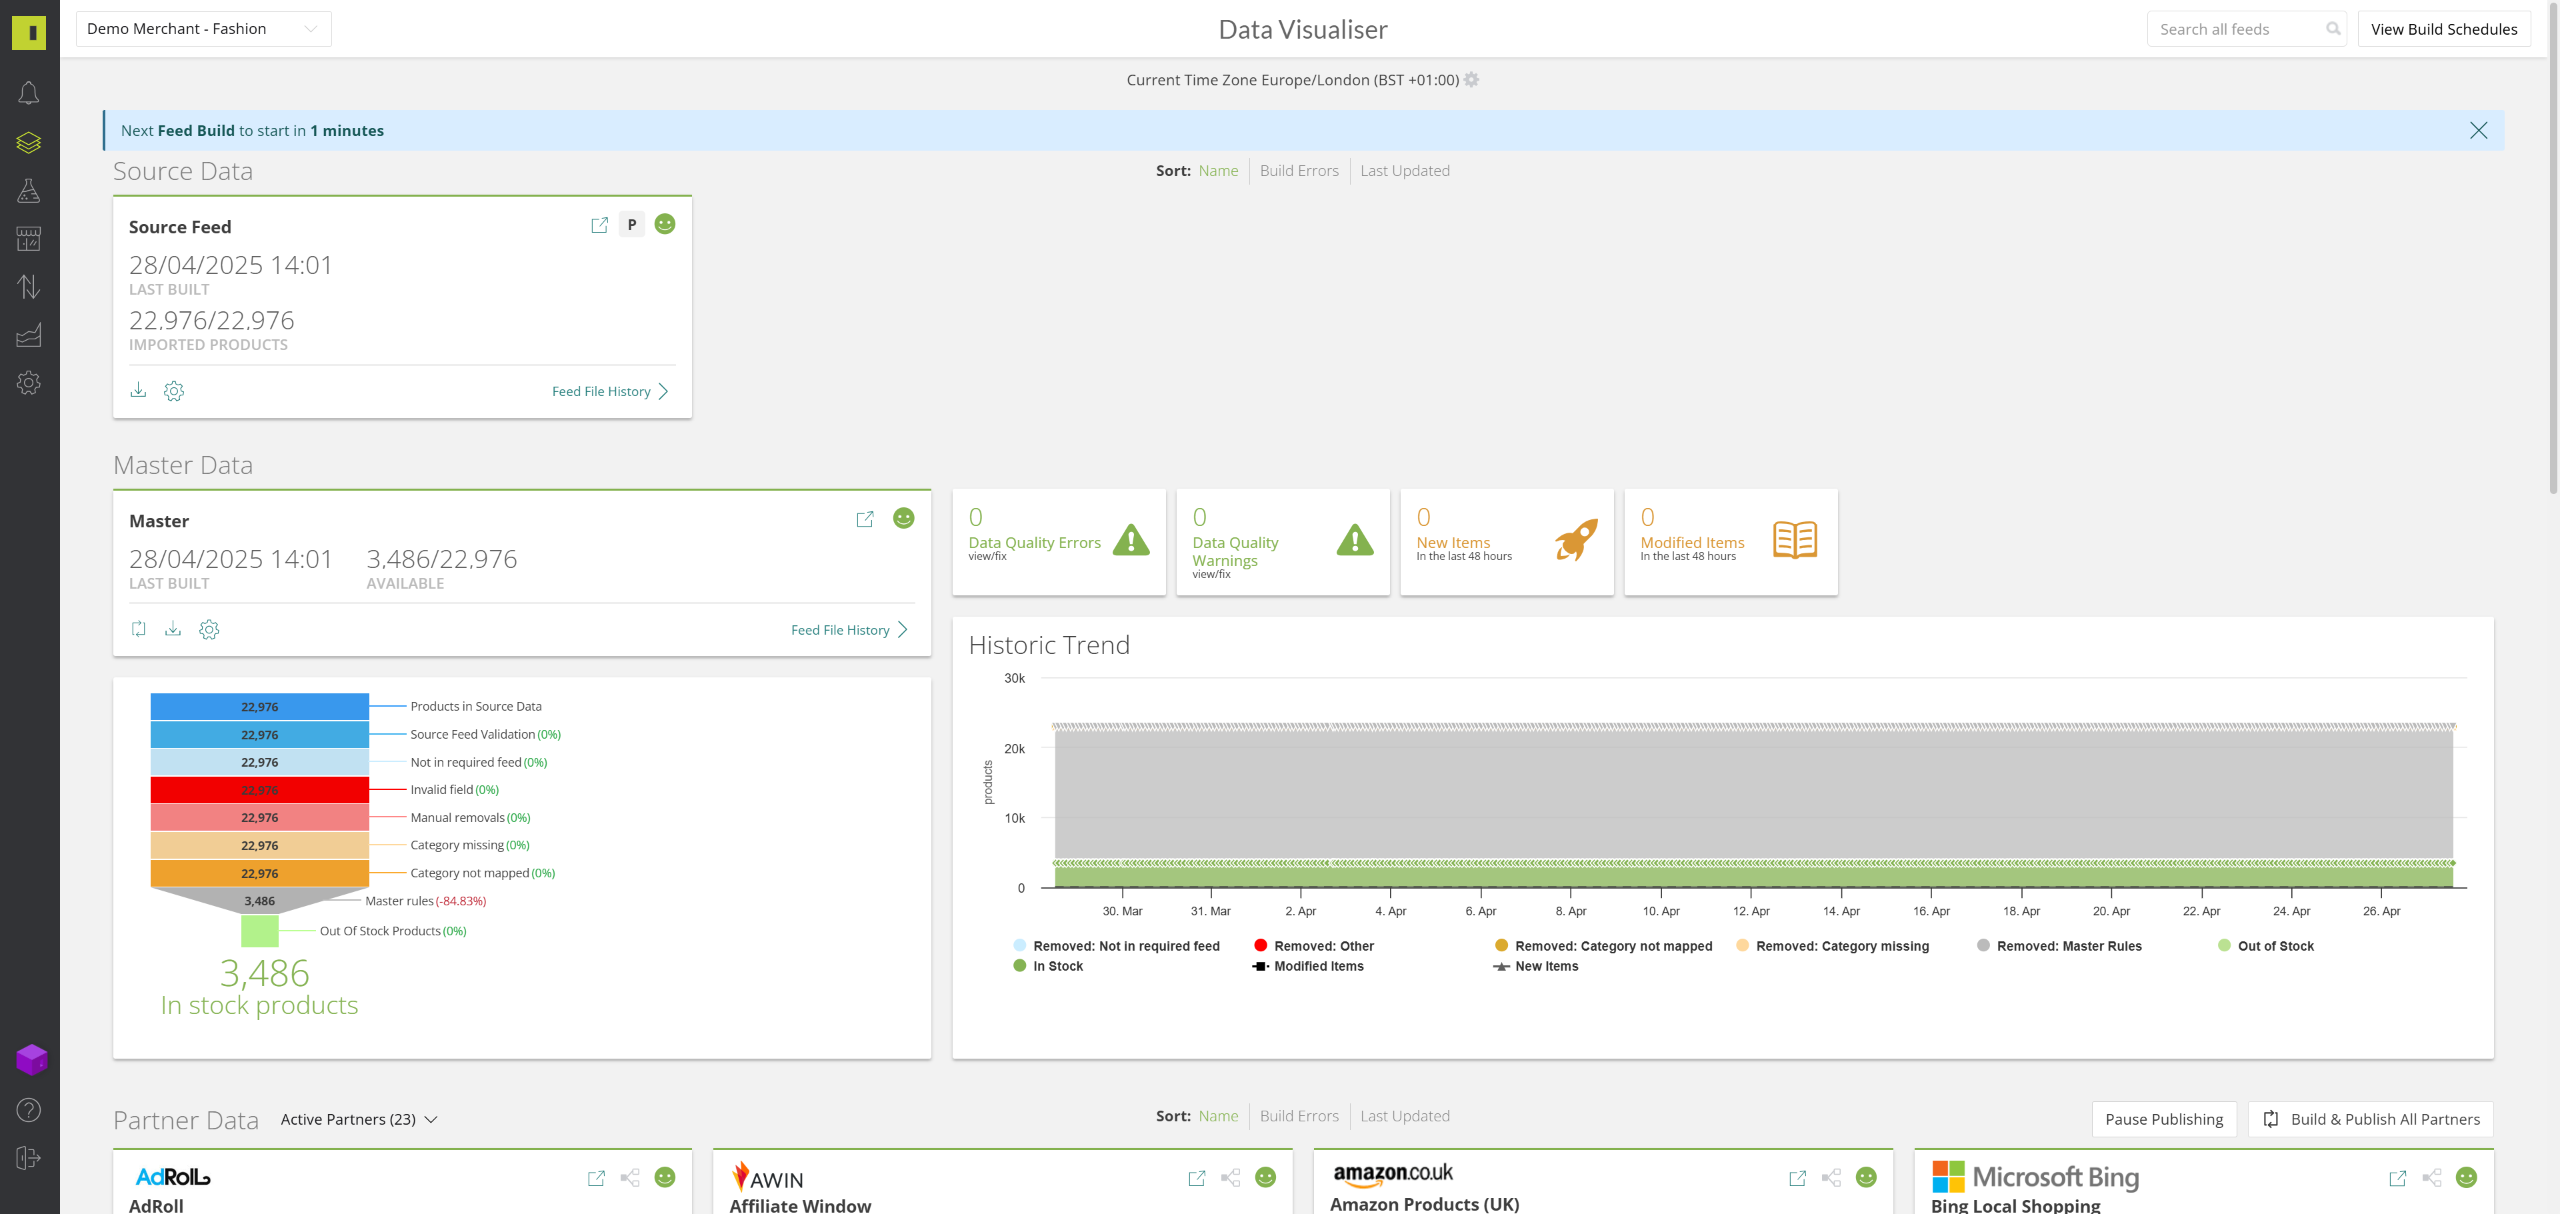This screenshot has width=2560, height=1214.
Task: Open Demo Merchant - Fashion dropdown
Action: pyautogui.click(x=203, y=29)
